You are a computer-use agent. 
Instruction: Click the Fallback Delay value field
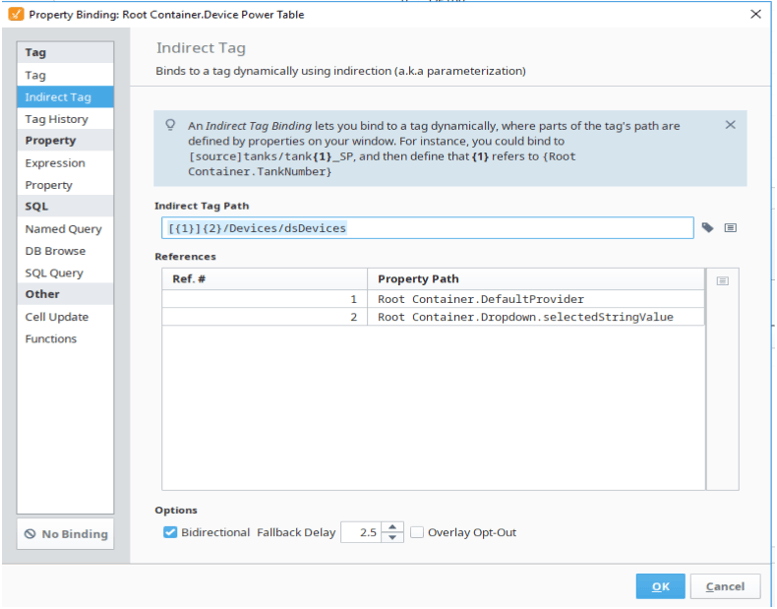tap(361, 532)
